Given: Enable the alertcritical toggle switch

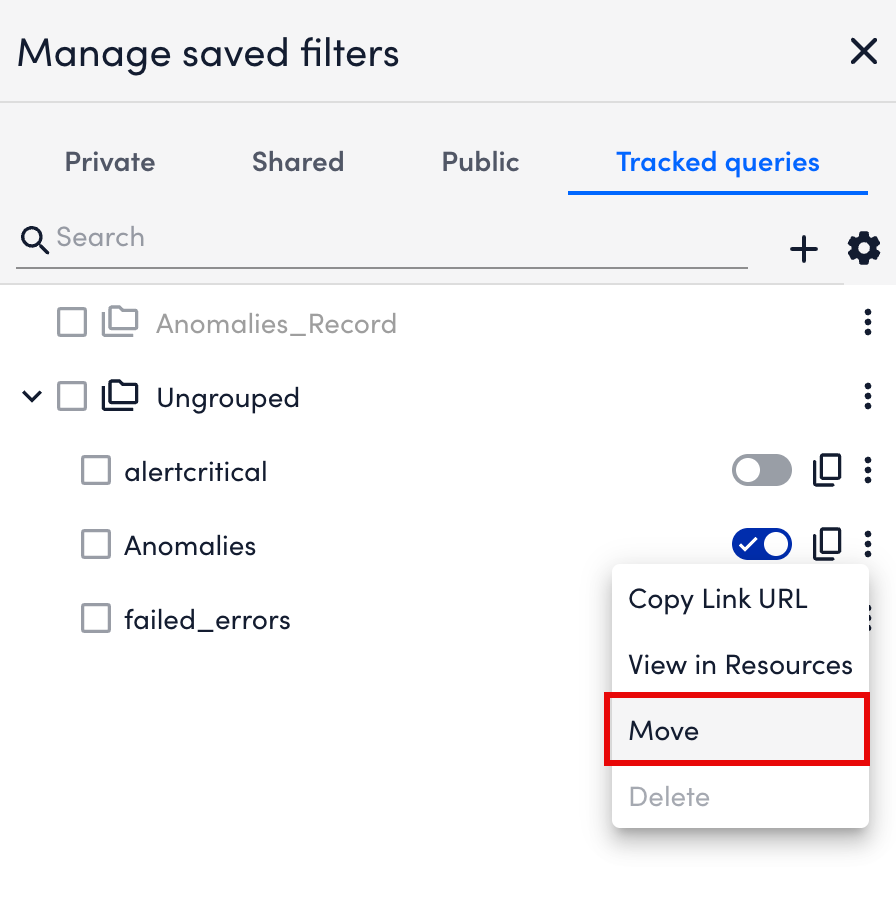Looking at the screenshot, I should click(x=761, y=470).
